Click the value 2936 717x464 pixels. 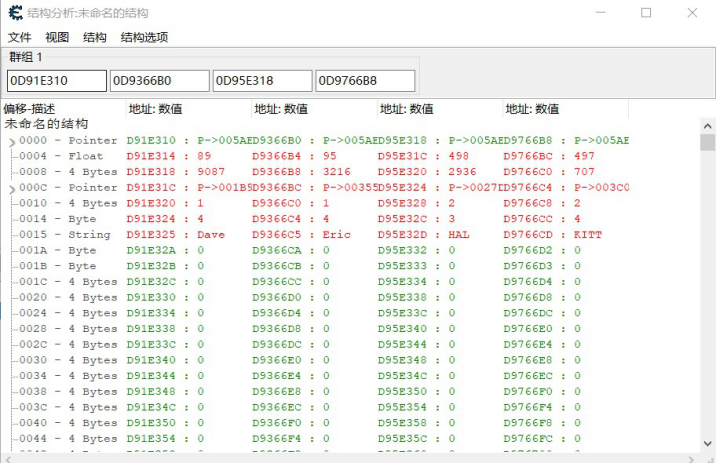462,172
